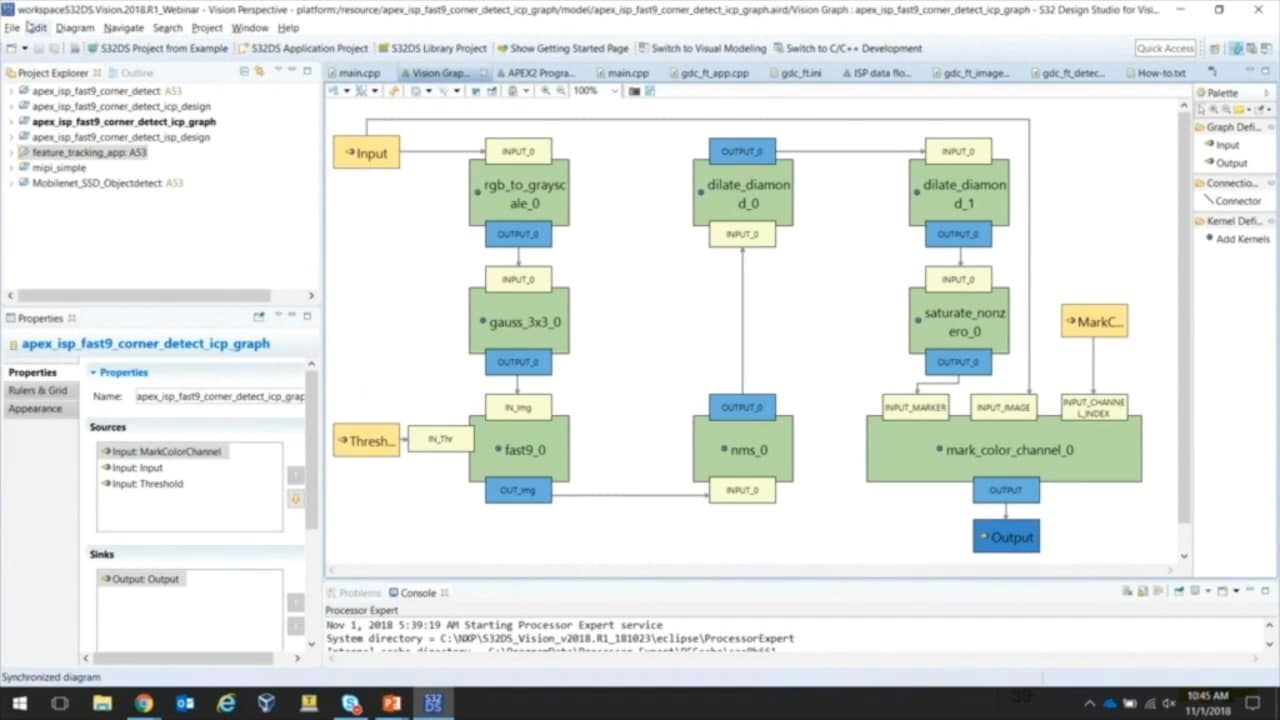Click Link with Editor in Project Explorer

[x=259, y=73]
